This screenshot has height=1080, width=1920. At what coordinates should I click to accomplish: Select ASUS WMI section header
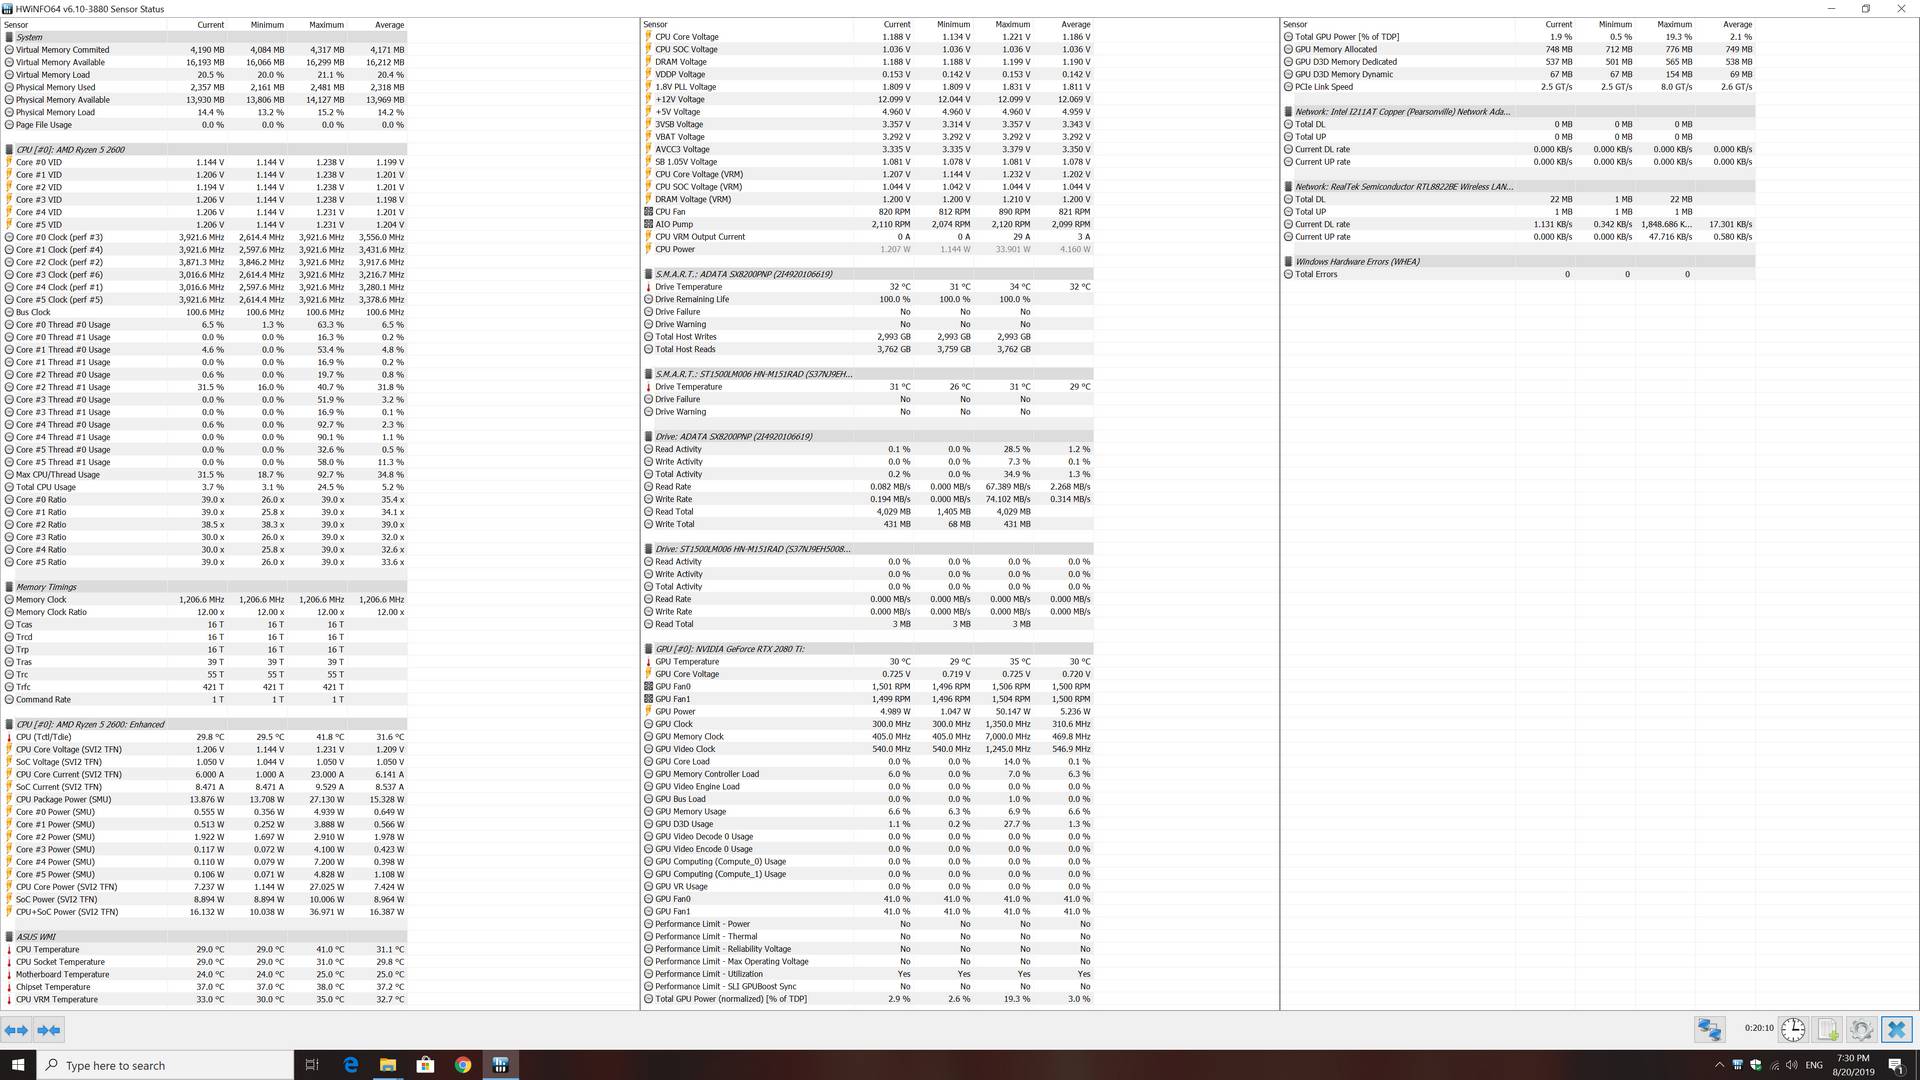coord(205,937)
